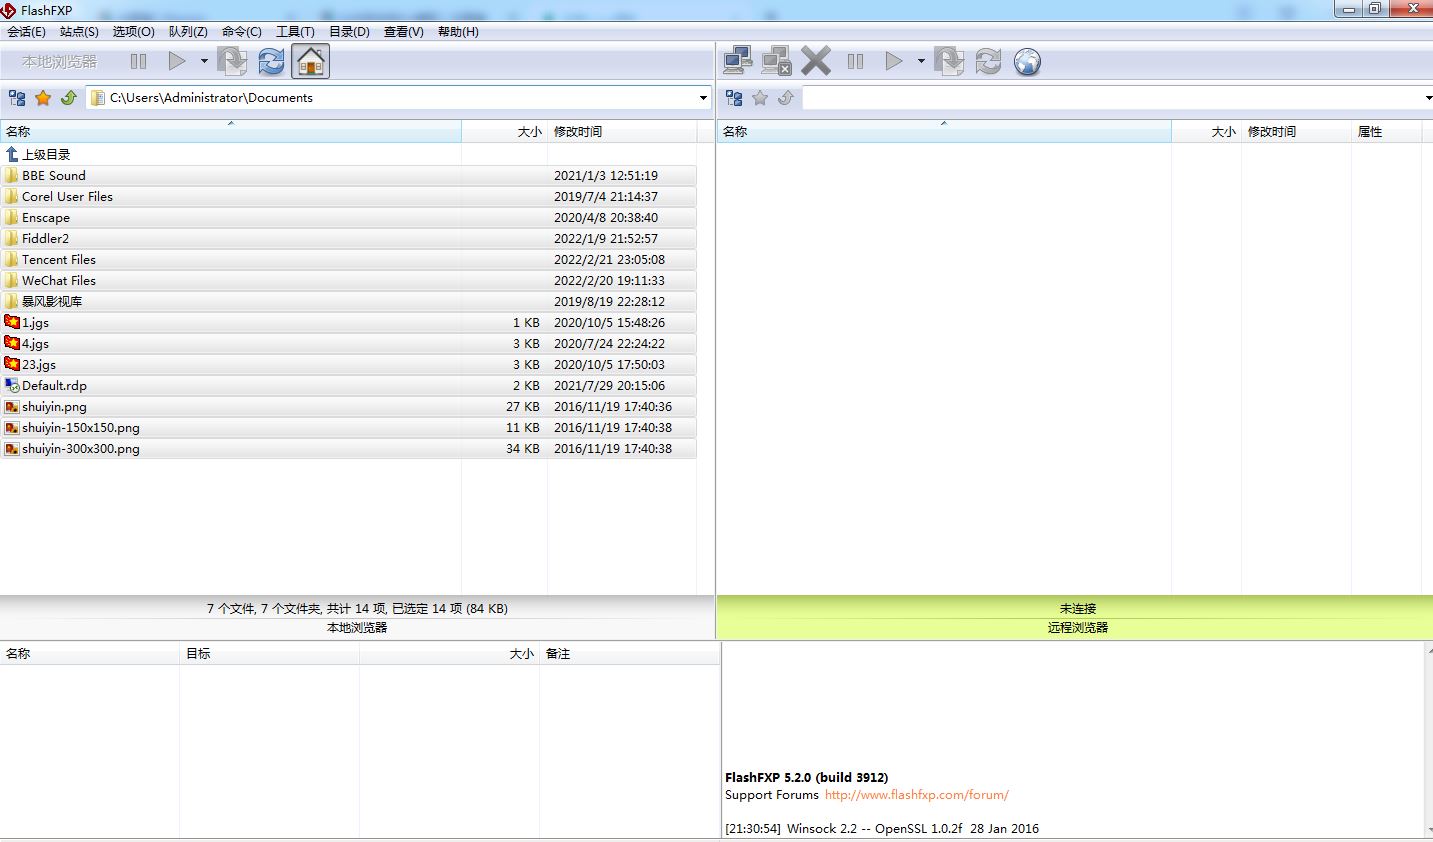Open the 查看(V) menu

[403, 32]
